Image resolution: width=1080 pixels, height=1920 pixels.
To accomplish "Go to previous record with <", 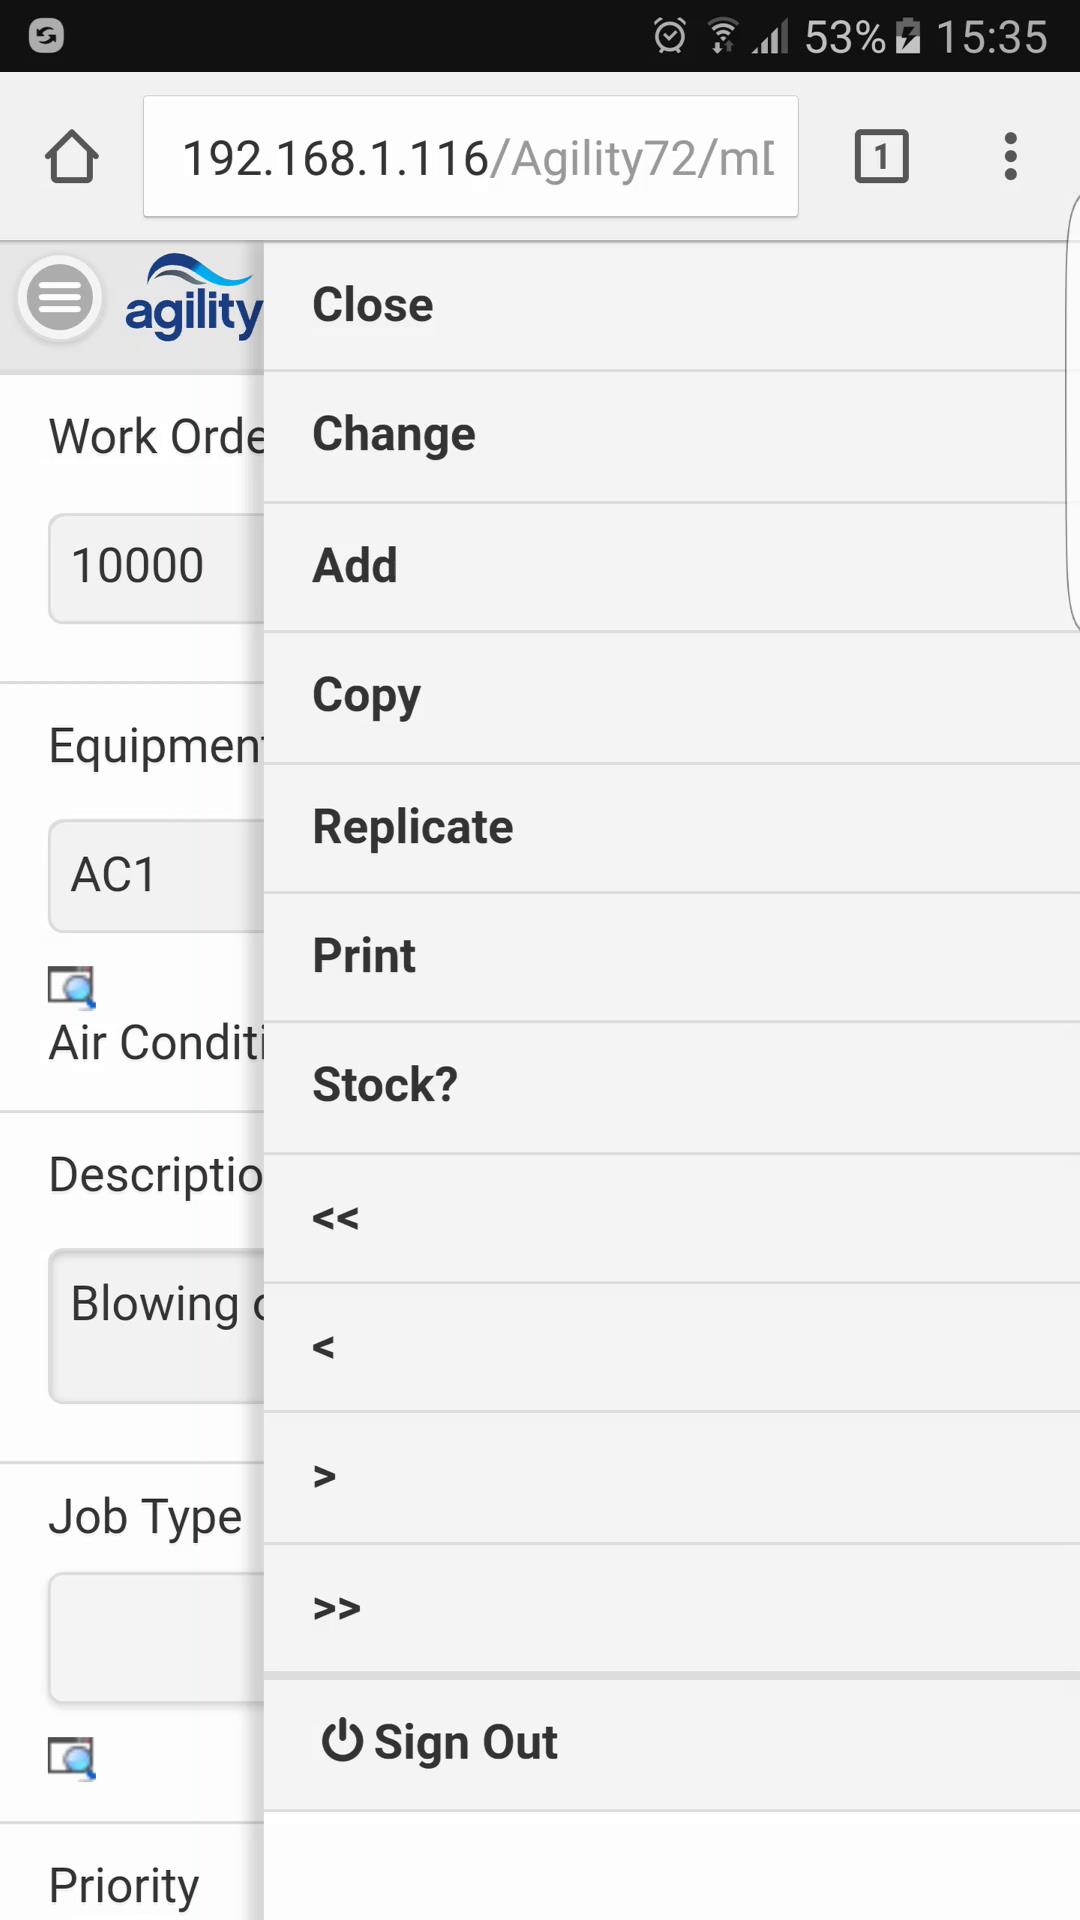I will point(323,1347).
